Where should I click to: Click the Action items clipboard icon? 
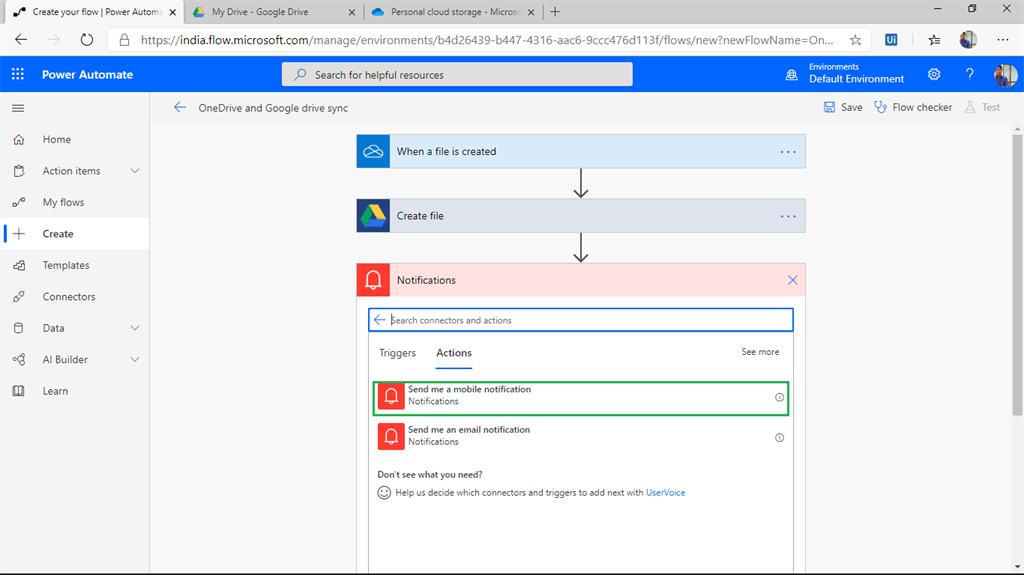point(19,171)
